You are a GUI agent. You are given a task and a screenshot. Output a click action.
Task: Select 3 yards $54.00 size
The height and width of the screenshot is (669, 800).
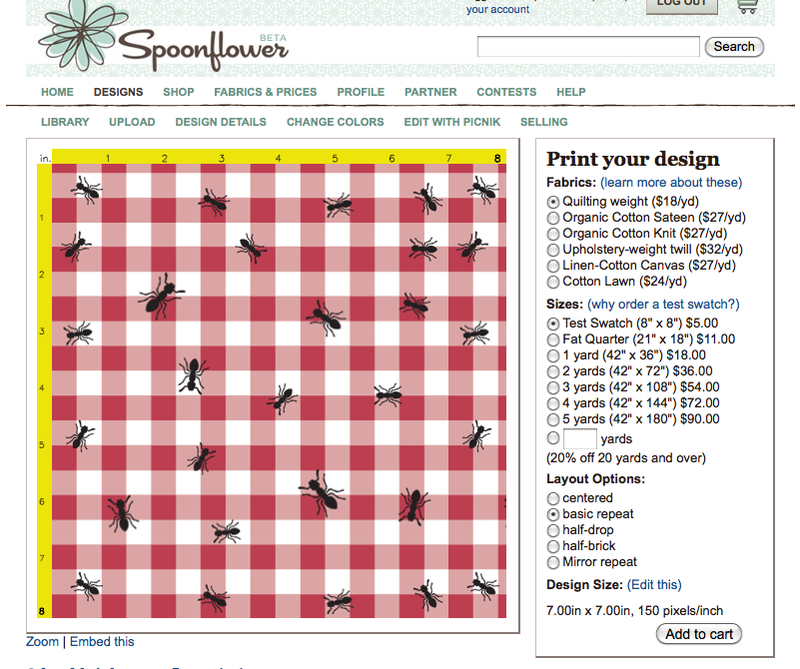pyautogui.click(x=553, y=388)
